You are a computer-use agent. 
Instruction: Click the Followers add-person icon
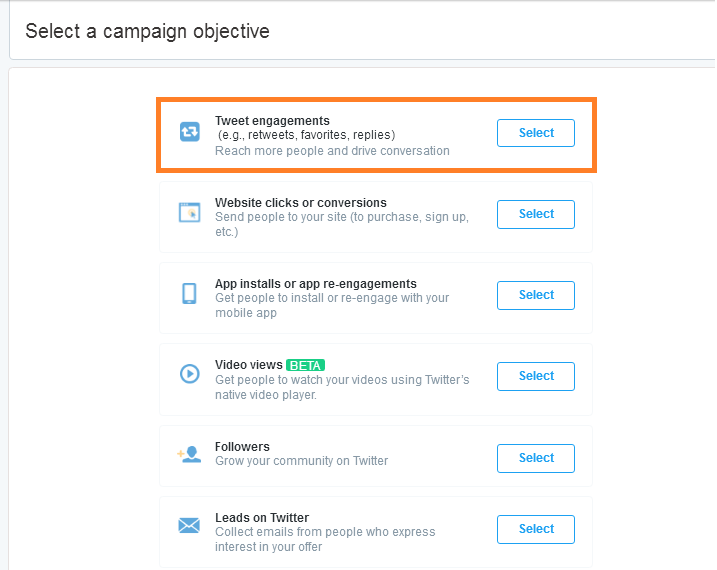[x=189, y=454]
